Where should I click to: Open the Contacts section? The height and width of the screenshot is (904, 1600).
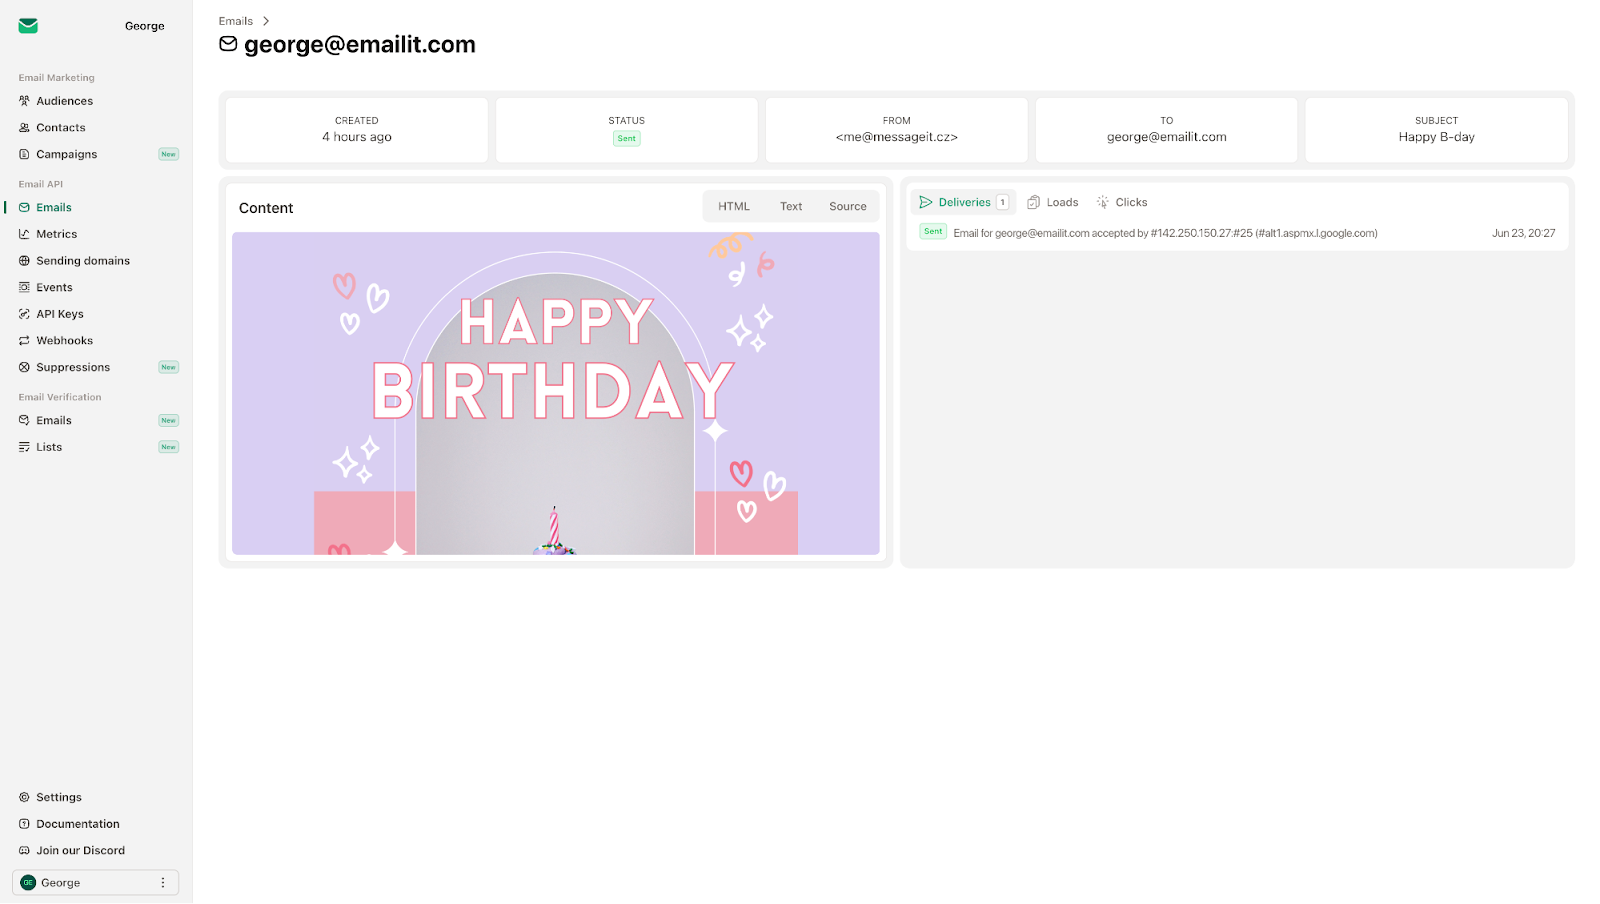[61, 127]
